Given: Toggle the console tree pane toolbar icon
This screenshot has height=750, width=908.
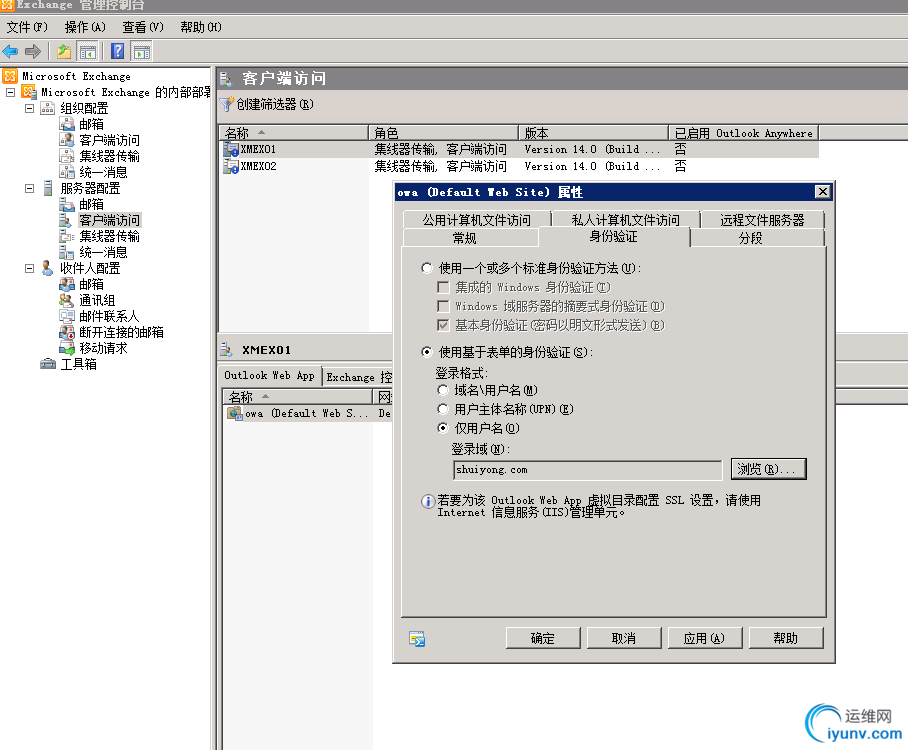Looking at the screenshot, I should [x=87, y=52].
